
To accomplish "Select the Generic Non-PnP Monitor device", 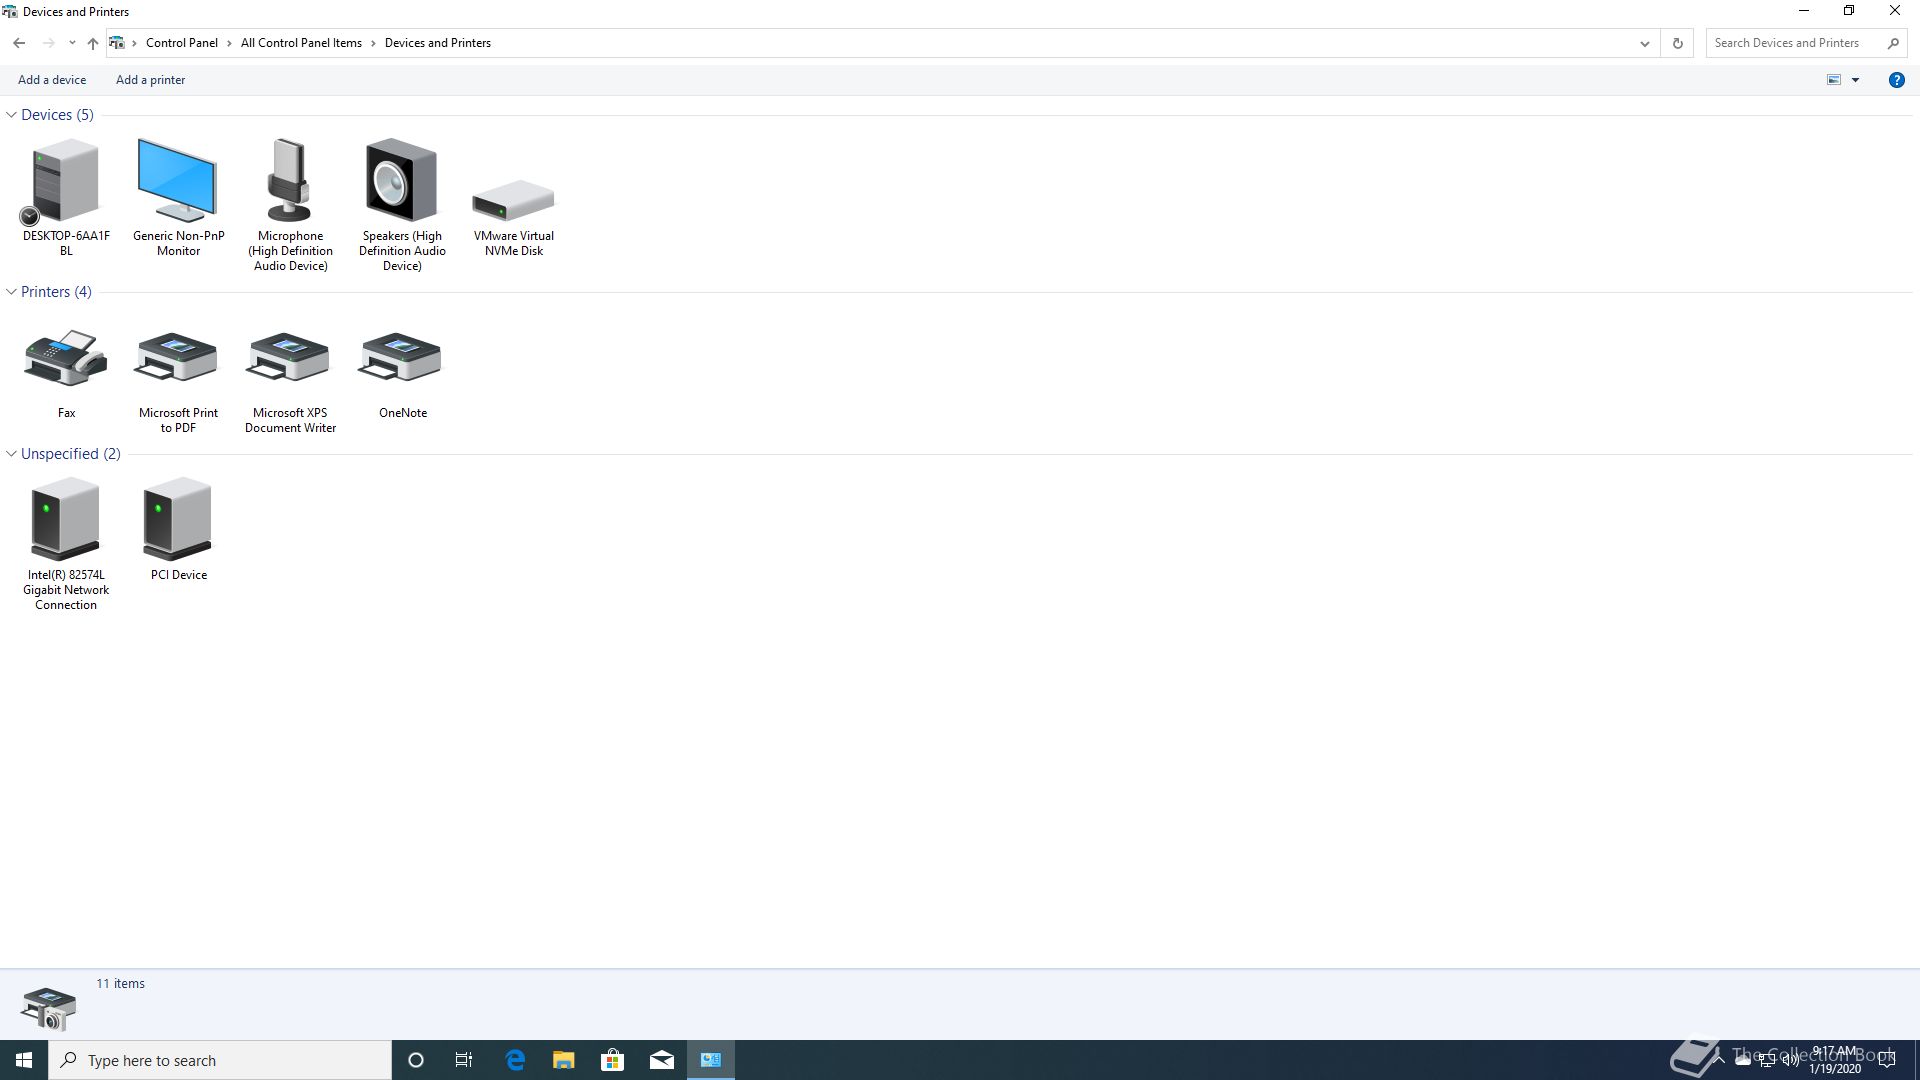I will [x=178, y=181].
